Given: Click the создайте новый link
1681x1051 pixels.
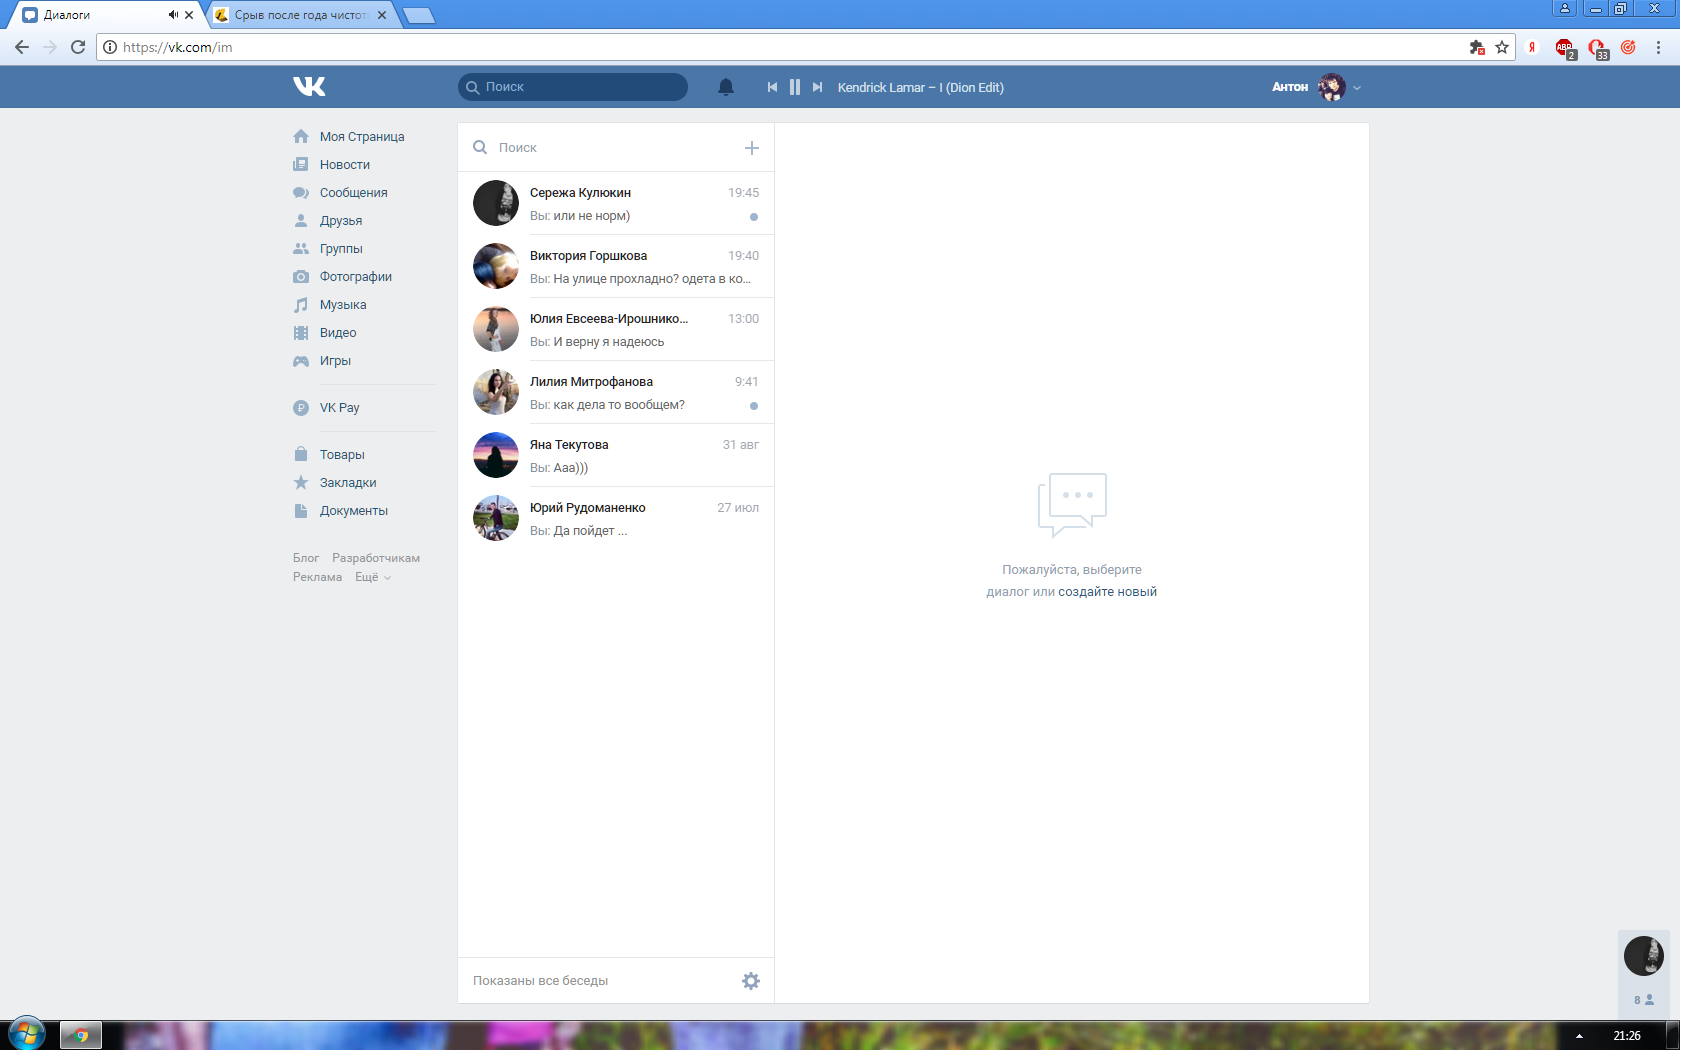Looking at the screenshot, I should [1107, 592].
